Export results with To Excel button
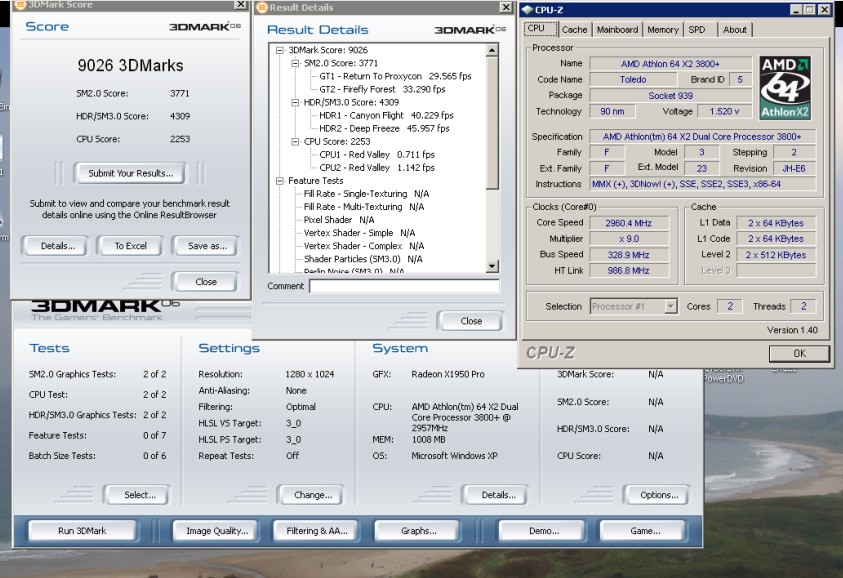The height and width of the screenshot is (578, 843). coord(130,246)
